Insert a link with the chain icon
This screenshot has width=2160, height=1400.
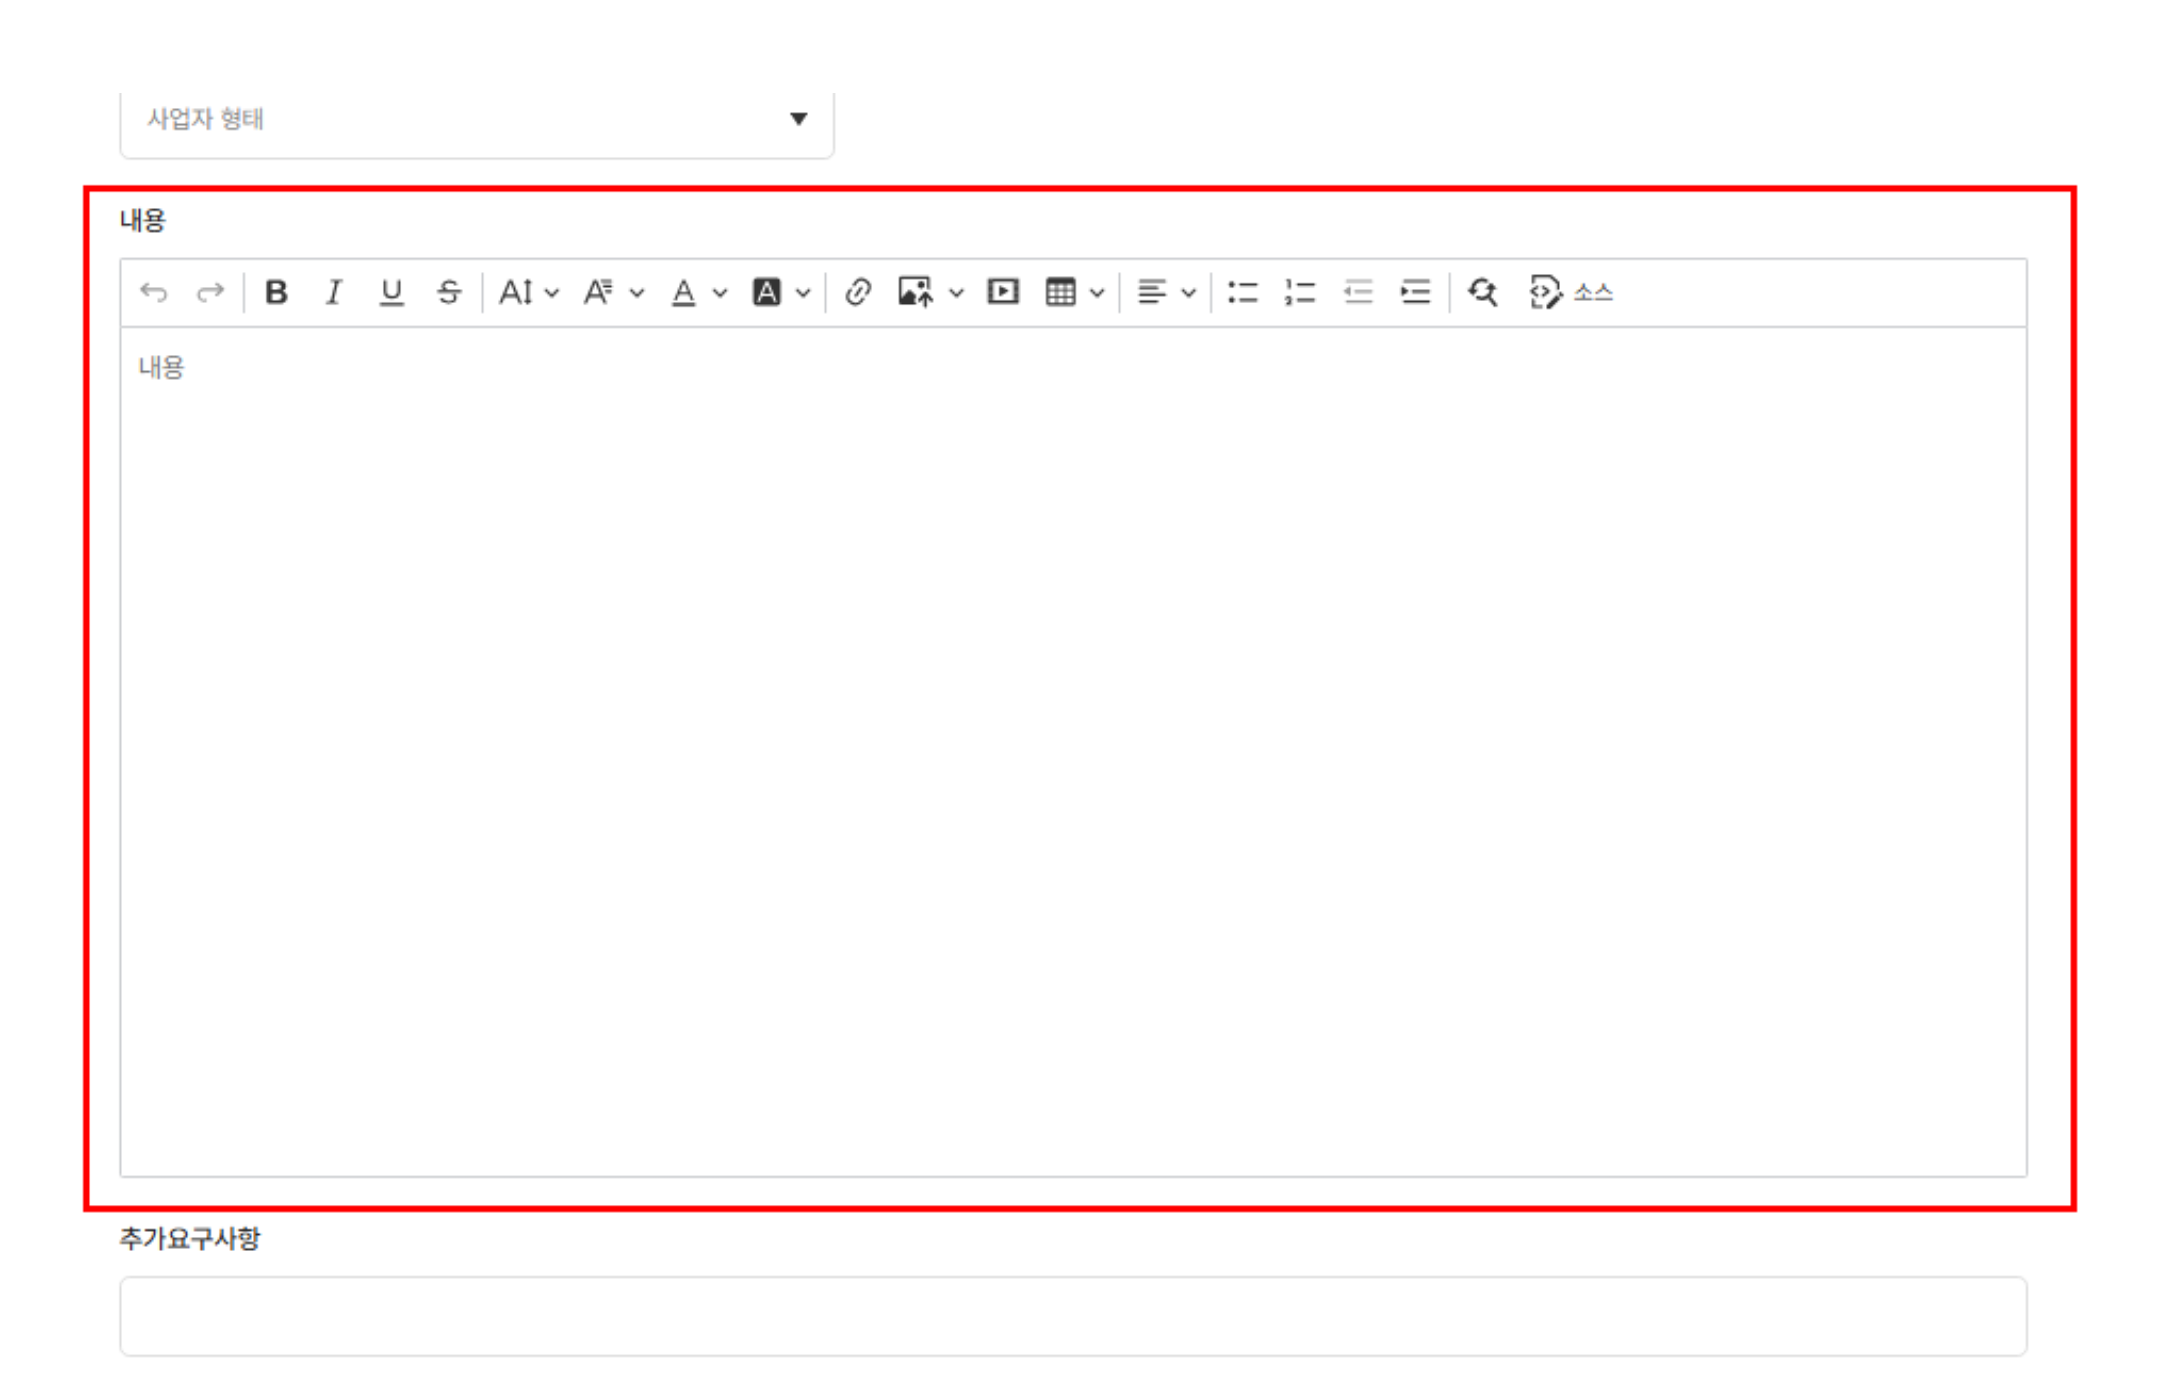(x=857, y=292)
